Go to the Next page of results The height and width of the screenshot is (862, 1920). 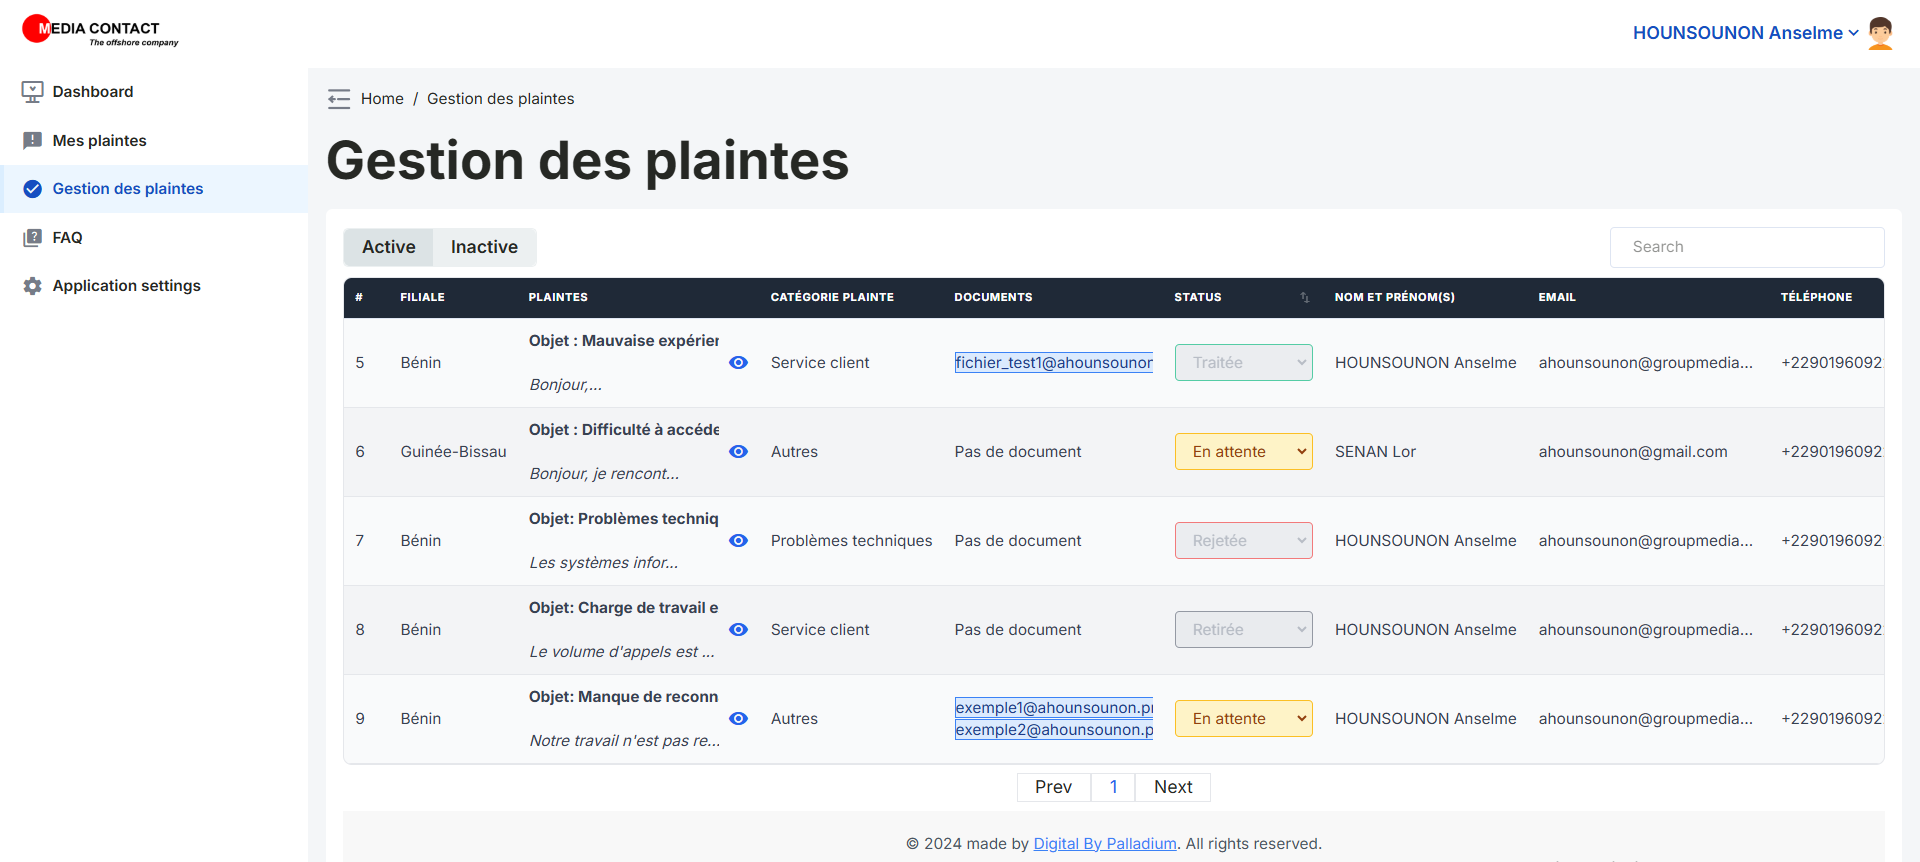[1172, 787]
